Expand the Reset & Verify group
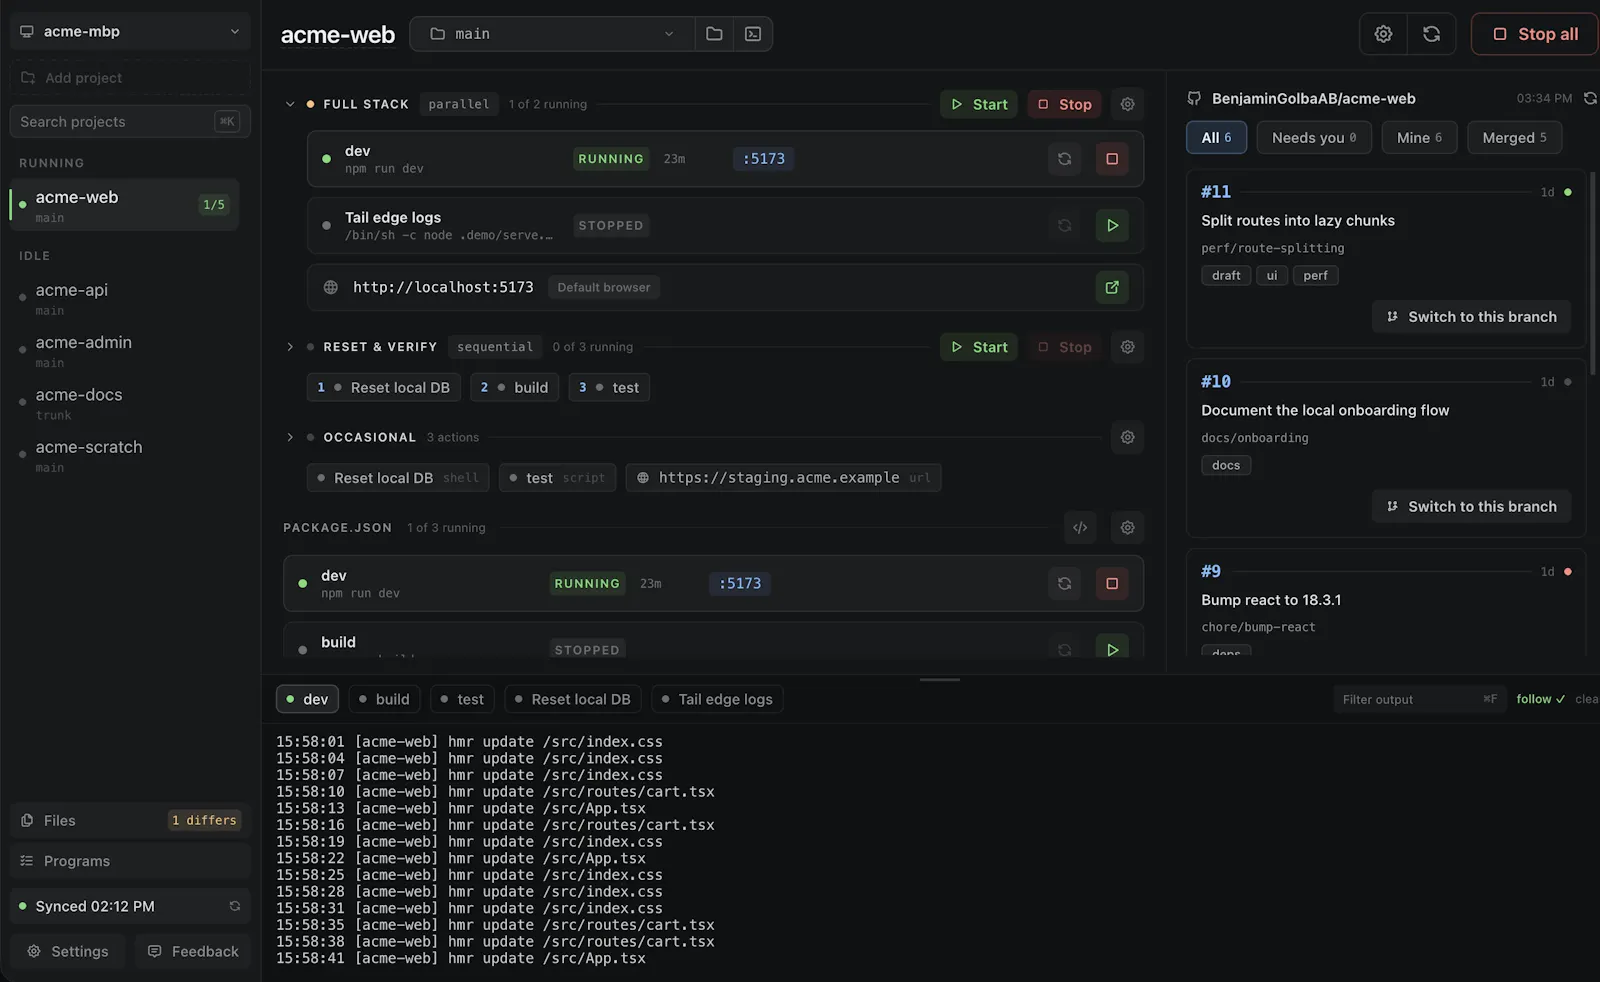The height and width of the screenshot is (982, 1600). click(290, 347)
